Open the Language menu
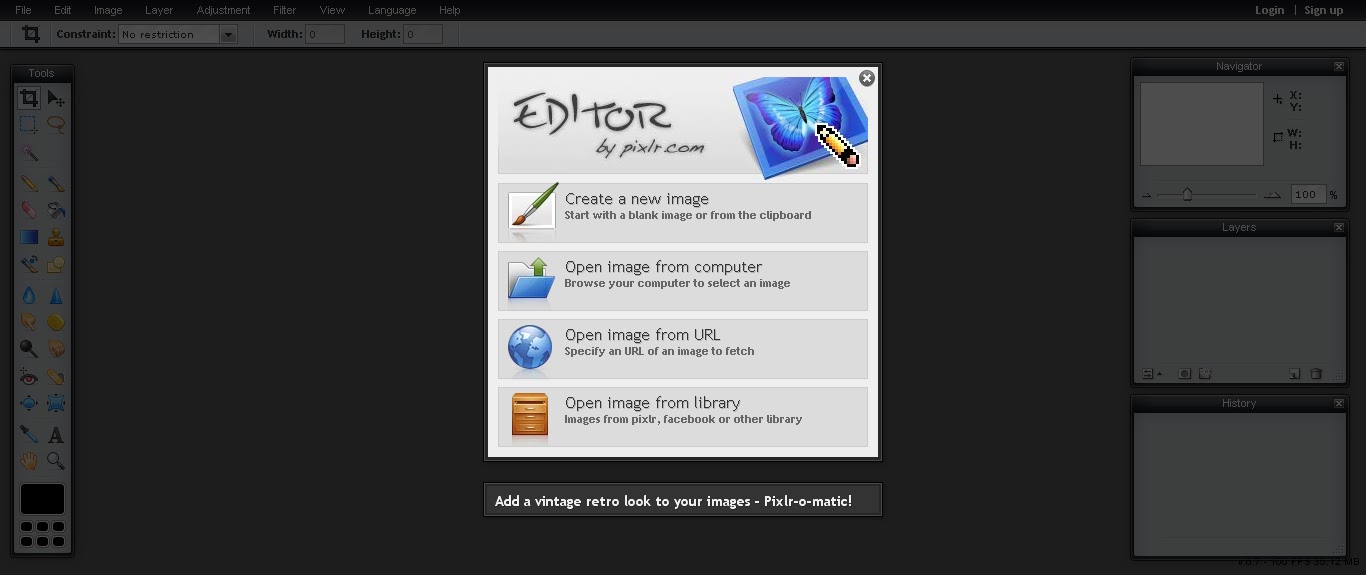 coord(392,10)
